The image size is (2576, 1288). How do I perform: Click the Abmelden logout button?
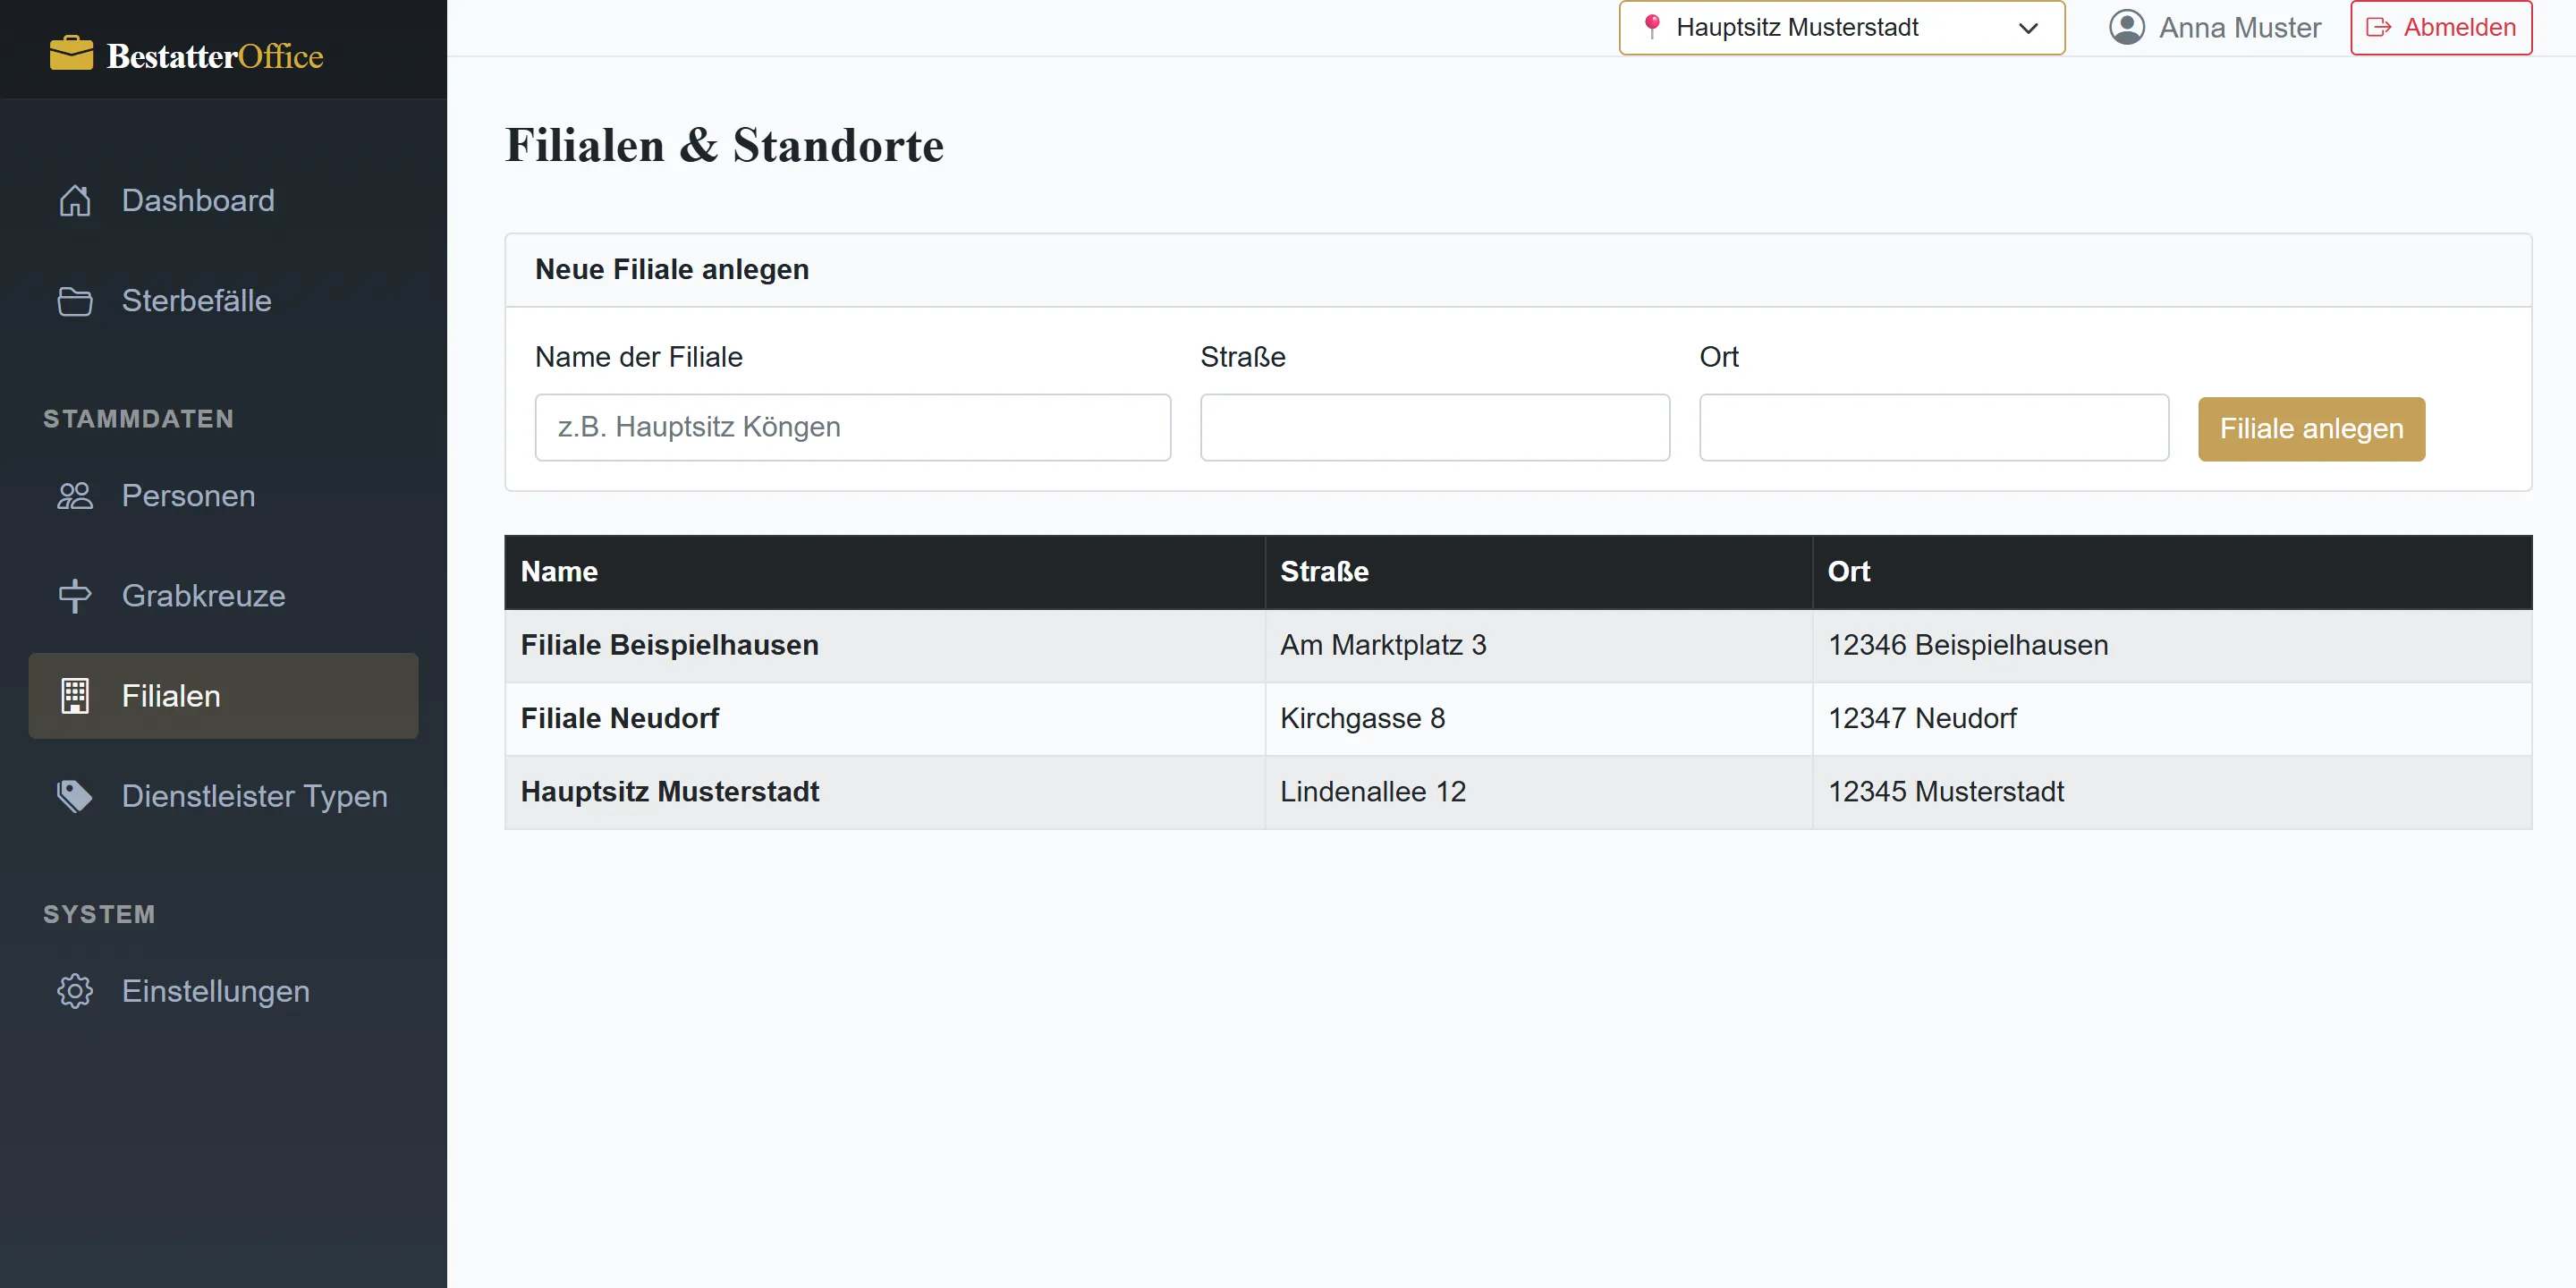(x=2441, y=28)
